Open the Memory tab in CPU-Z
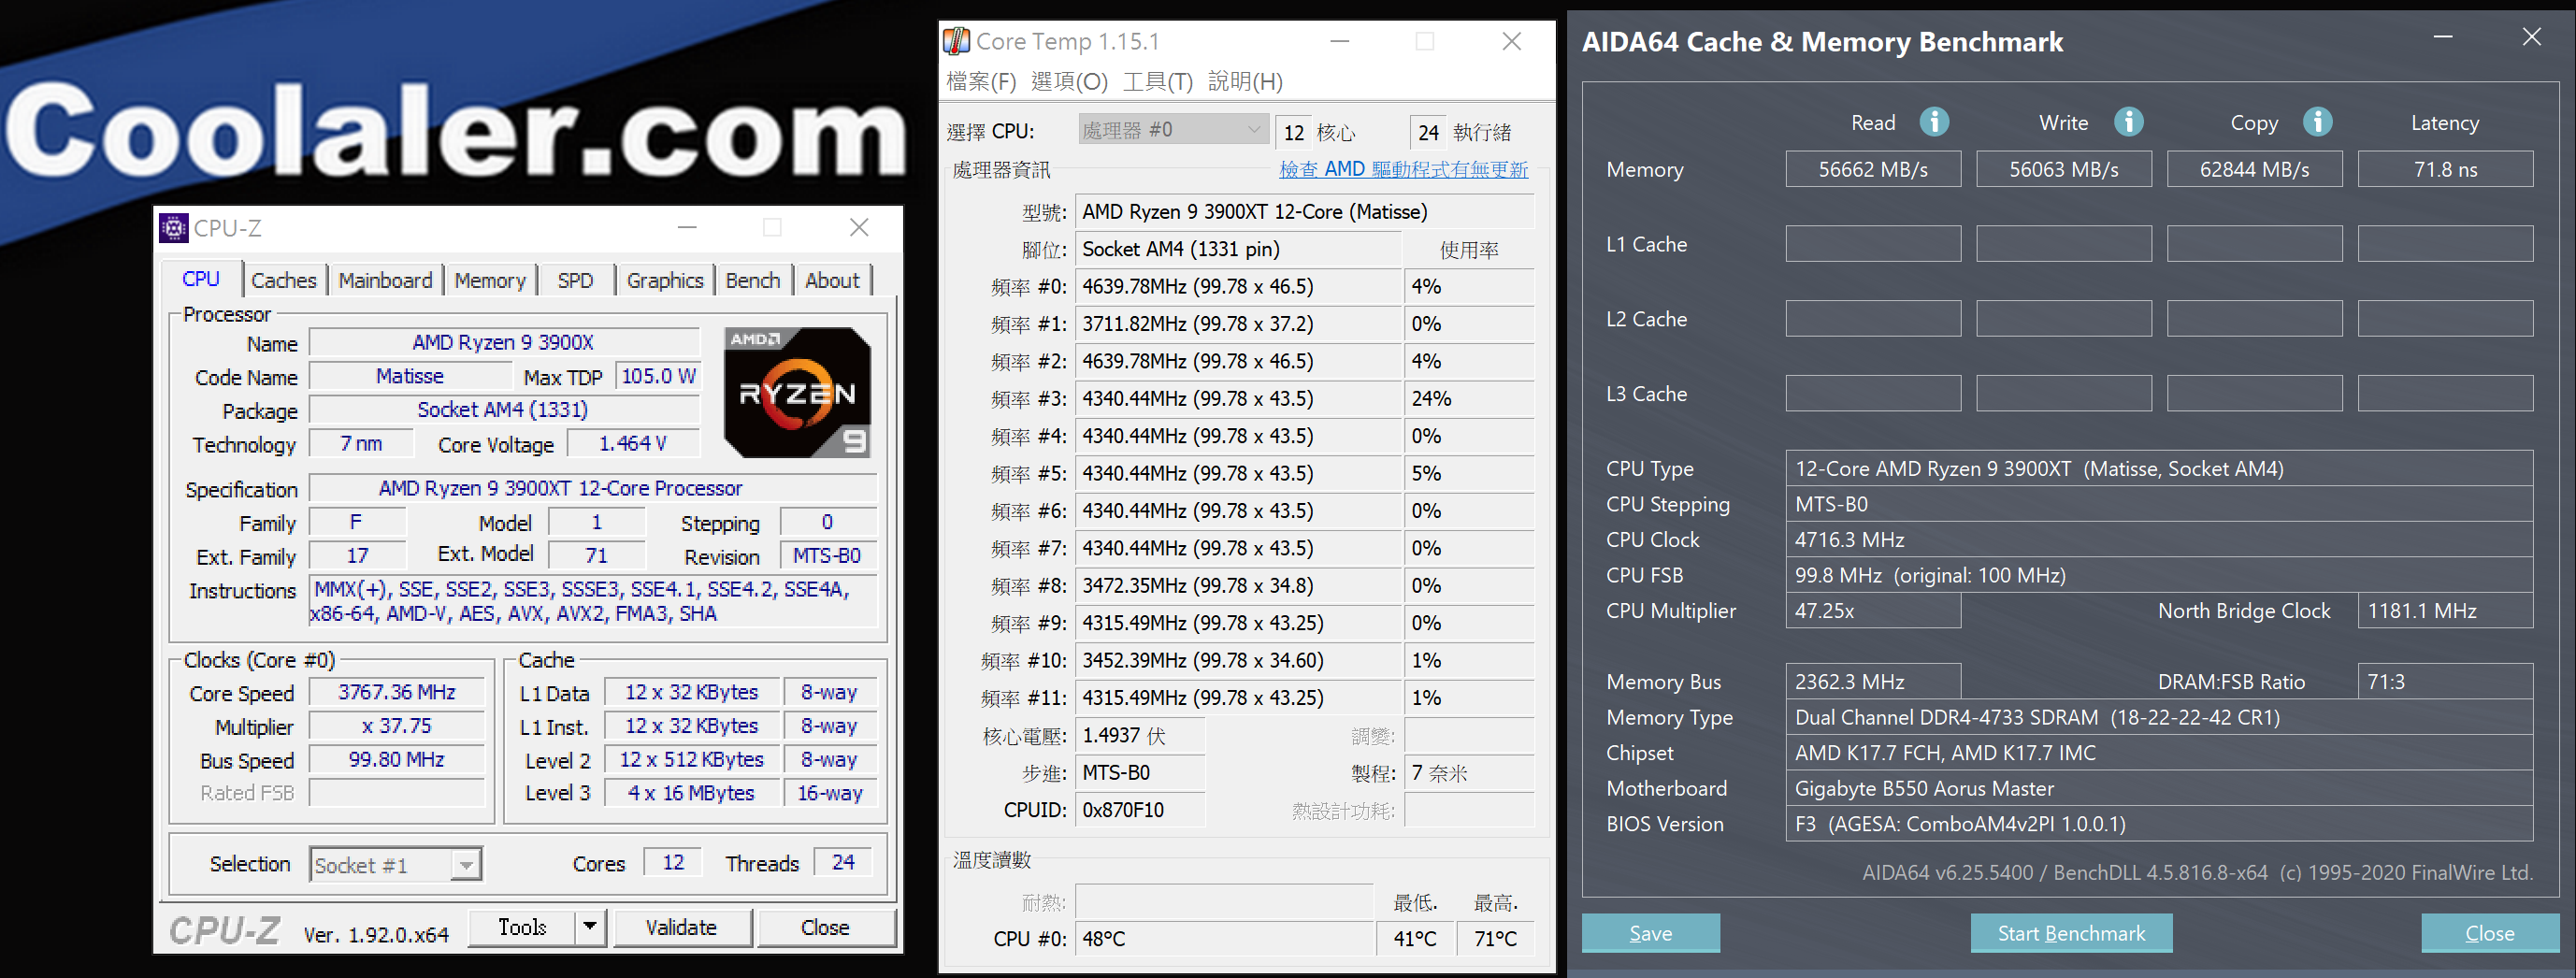The width and height of the screenshot is (2576, 978). pos(490,280)
